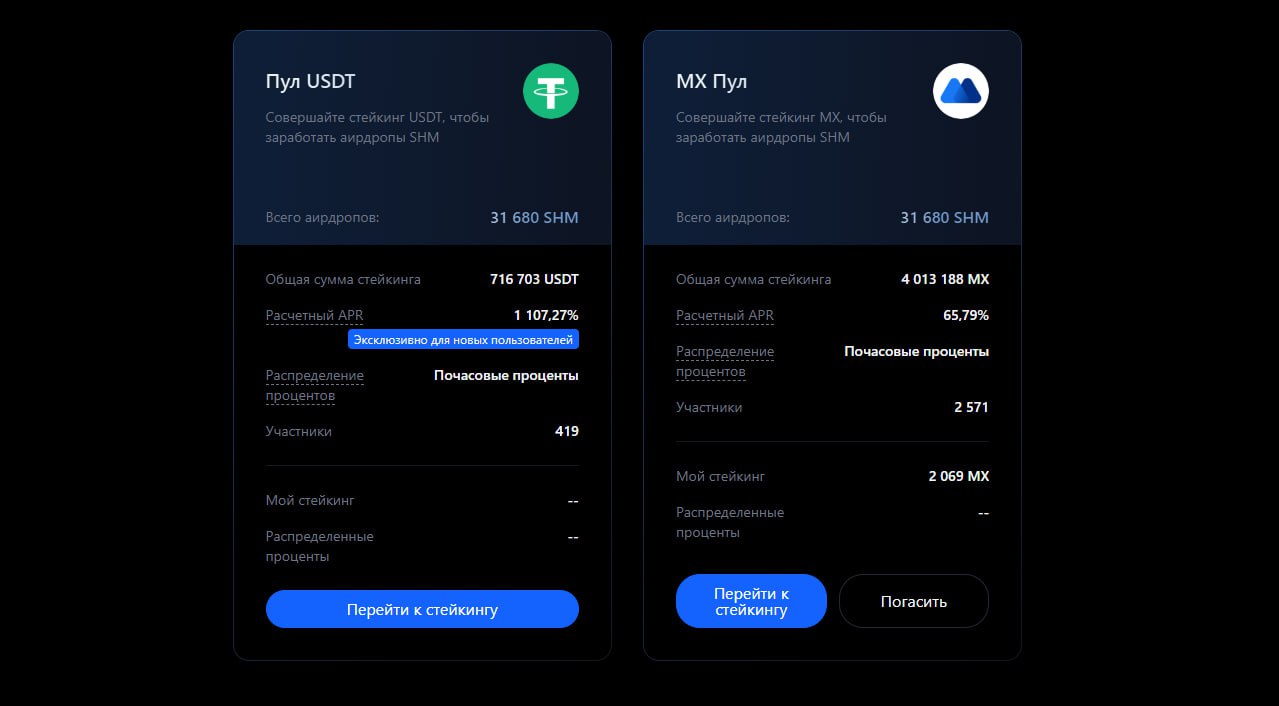
Task: Click the USDT pool description about staking USDT
Action: [x=377, y=127]
